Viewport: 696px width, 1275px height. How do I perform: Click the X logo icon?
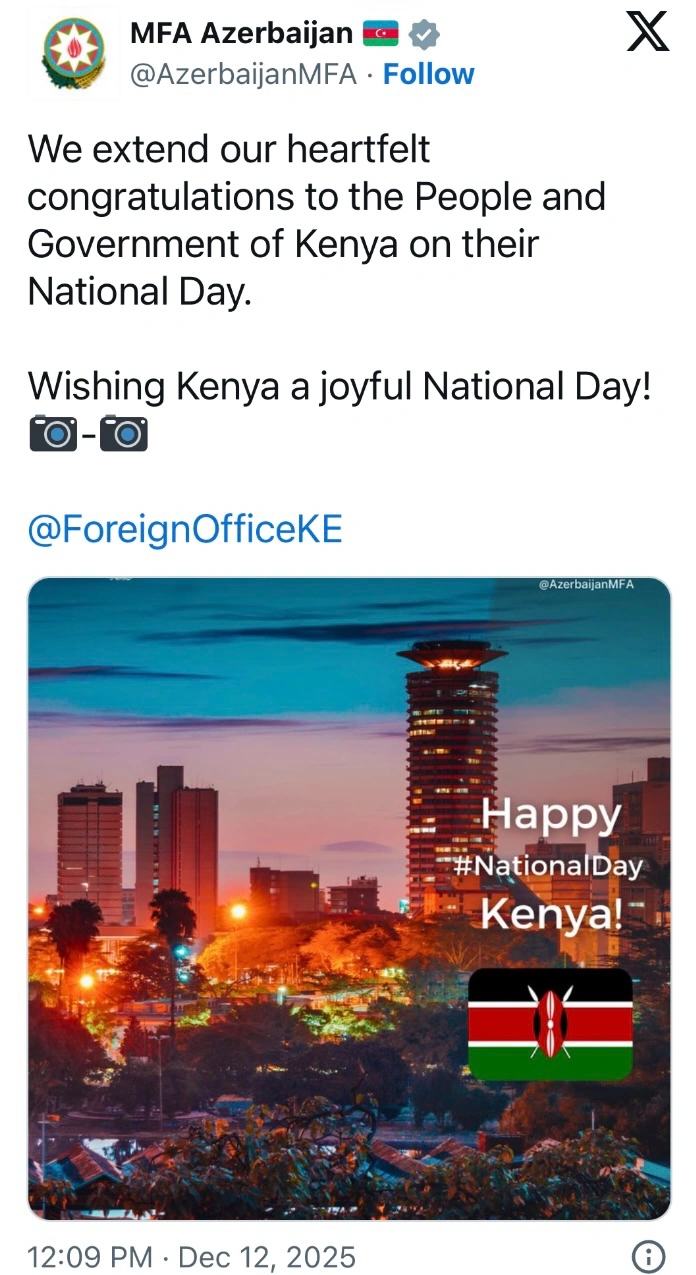pyautogui.click(x=647, y=33)
